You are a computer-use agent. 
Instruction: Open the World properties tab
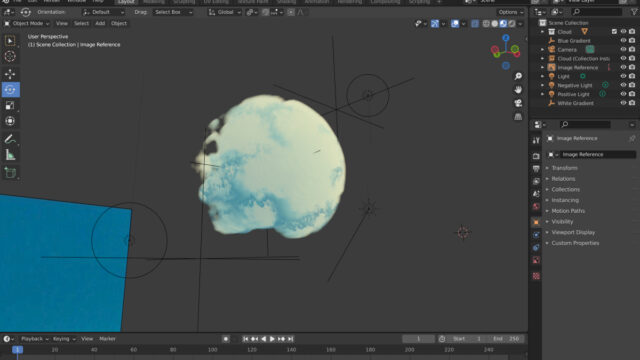coord(536,207)
